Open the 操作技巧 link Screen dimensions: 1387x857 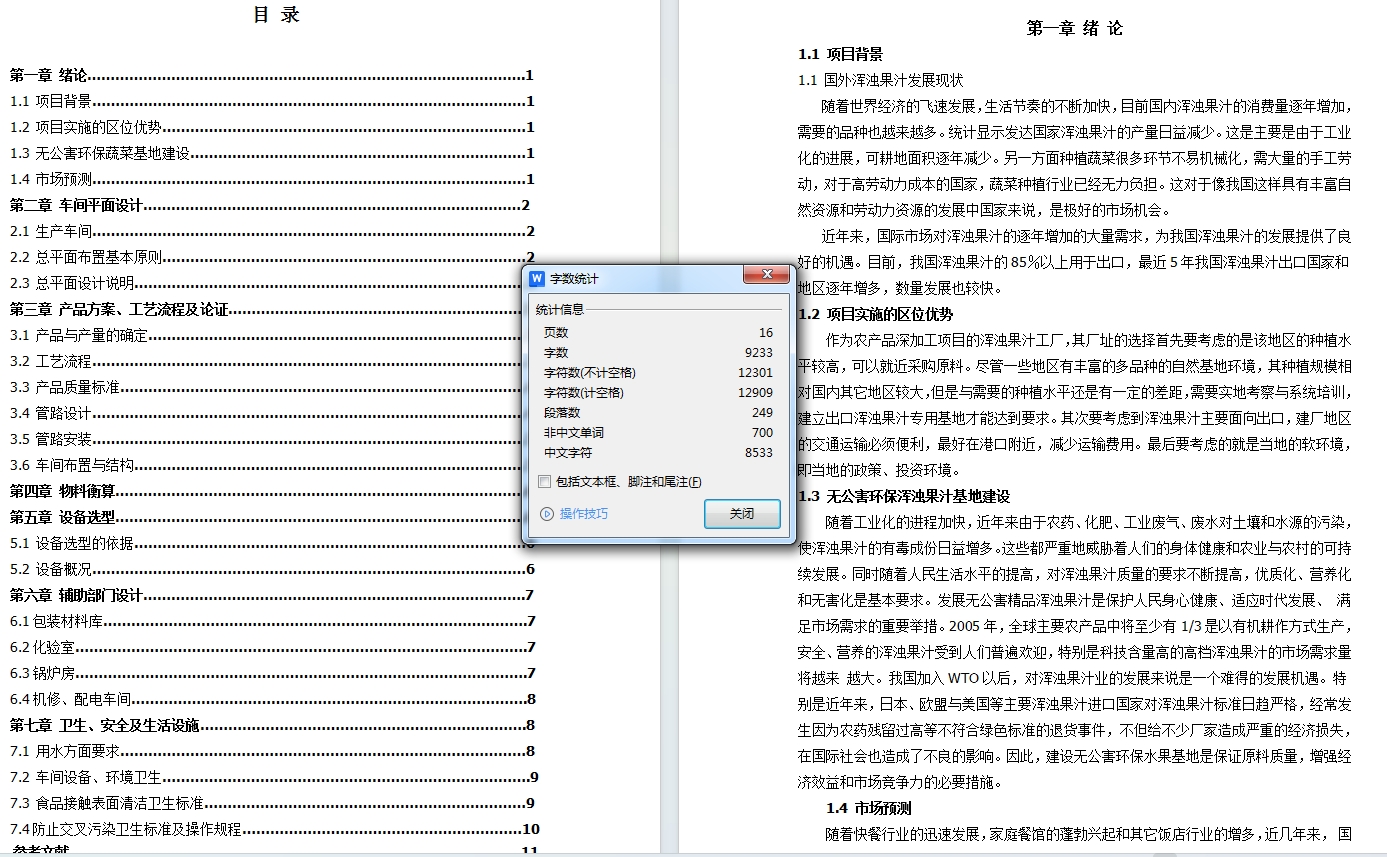point(583,514)
